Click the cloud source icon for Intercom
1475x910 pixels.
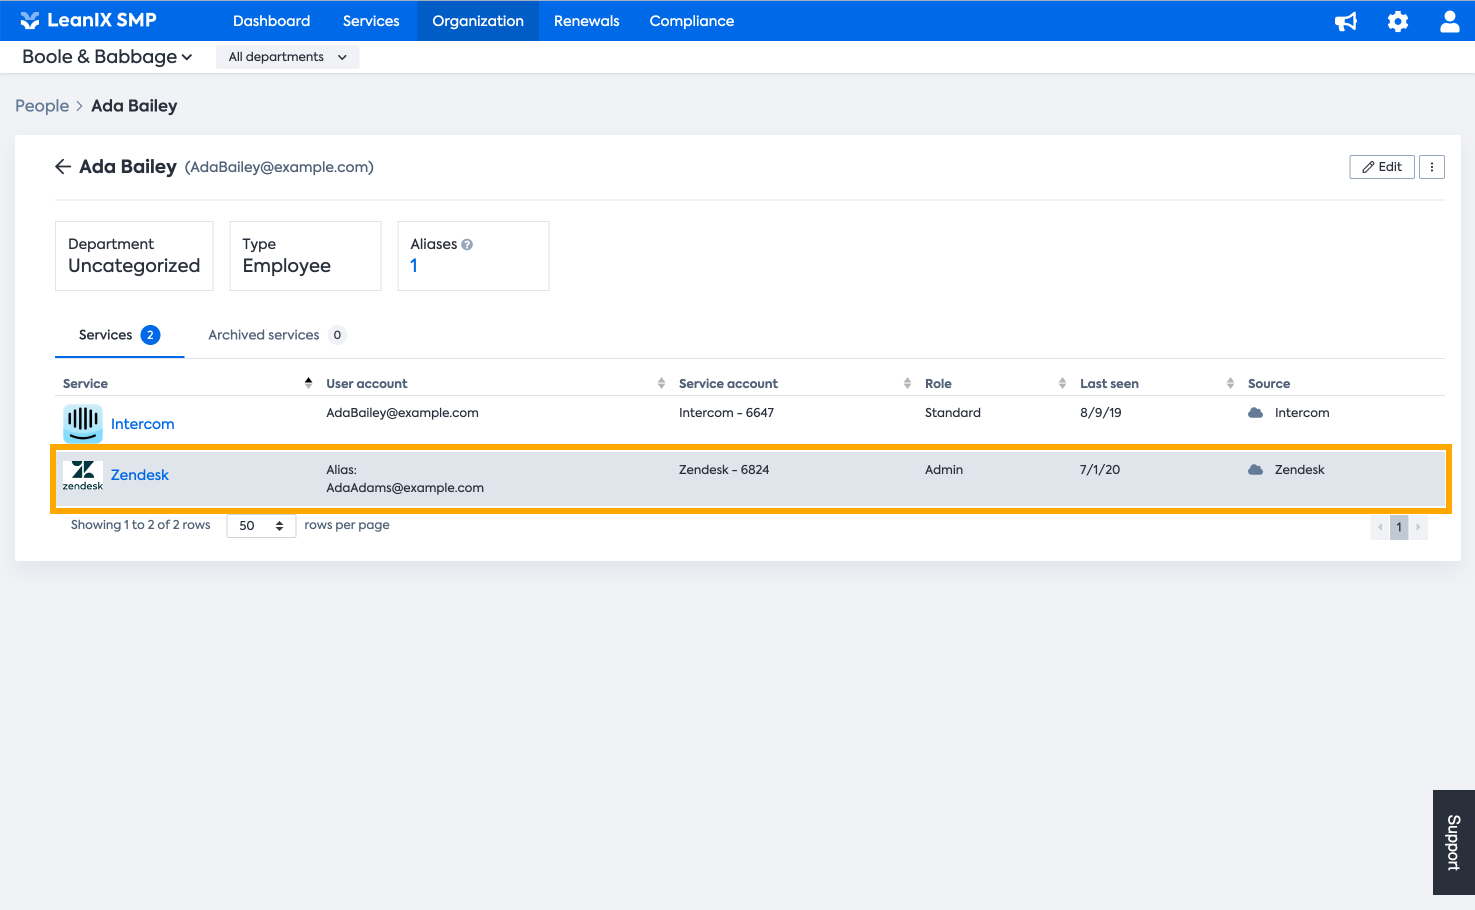click(x=1256, y=413)
